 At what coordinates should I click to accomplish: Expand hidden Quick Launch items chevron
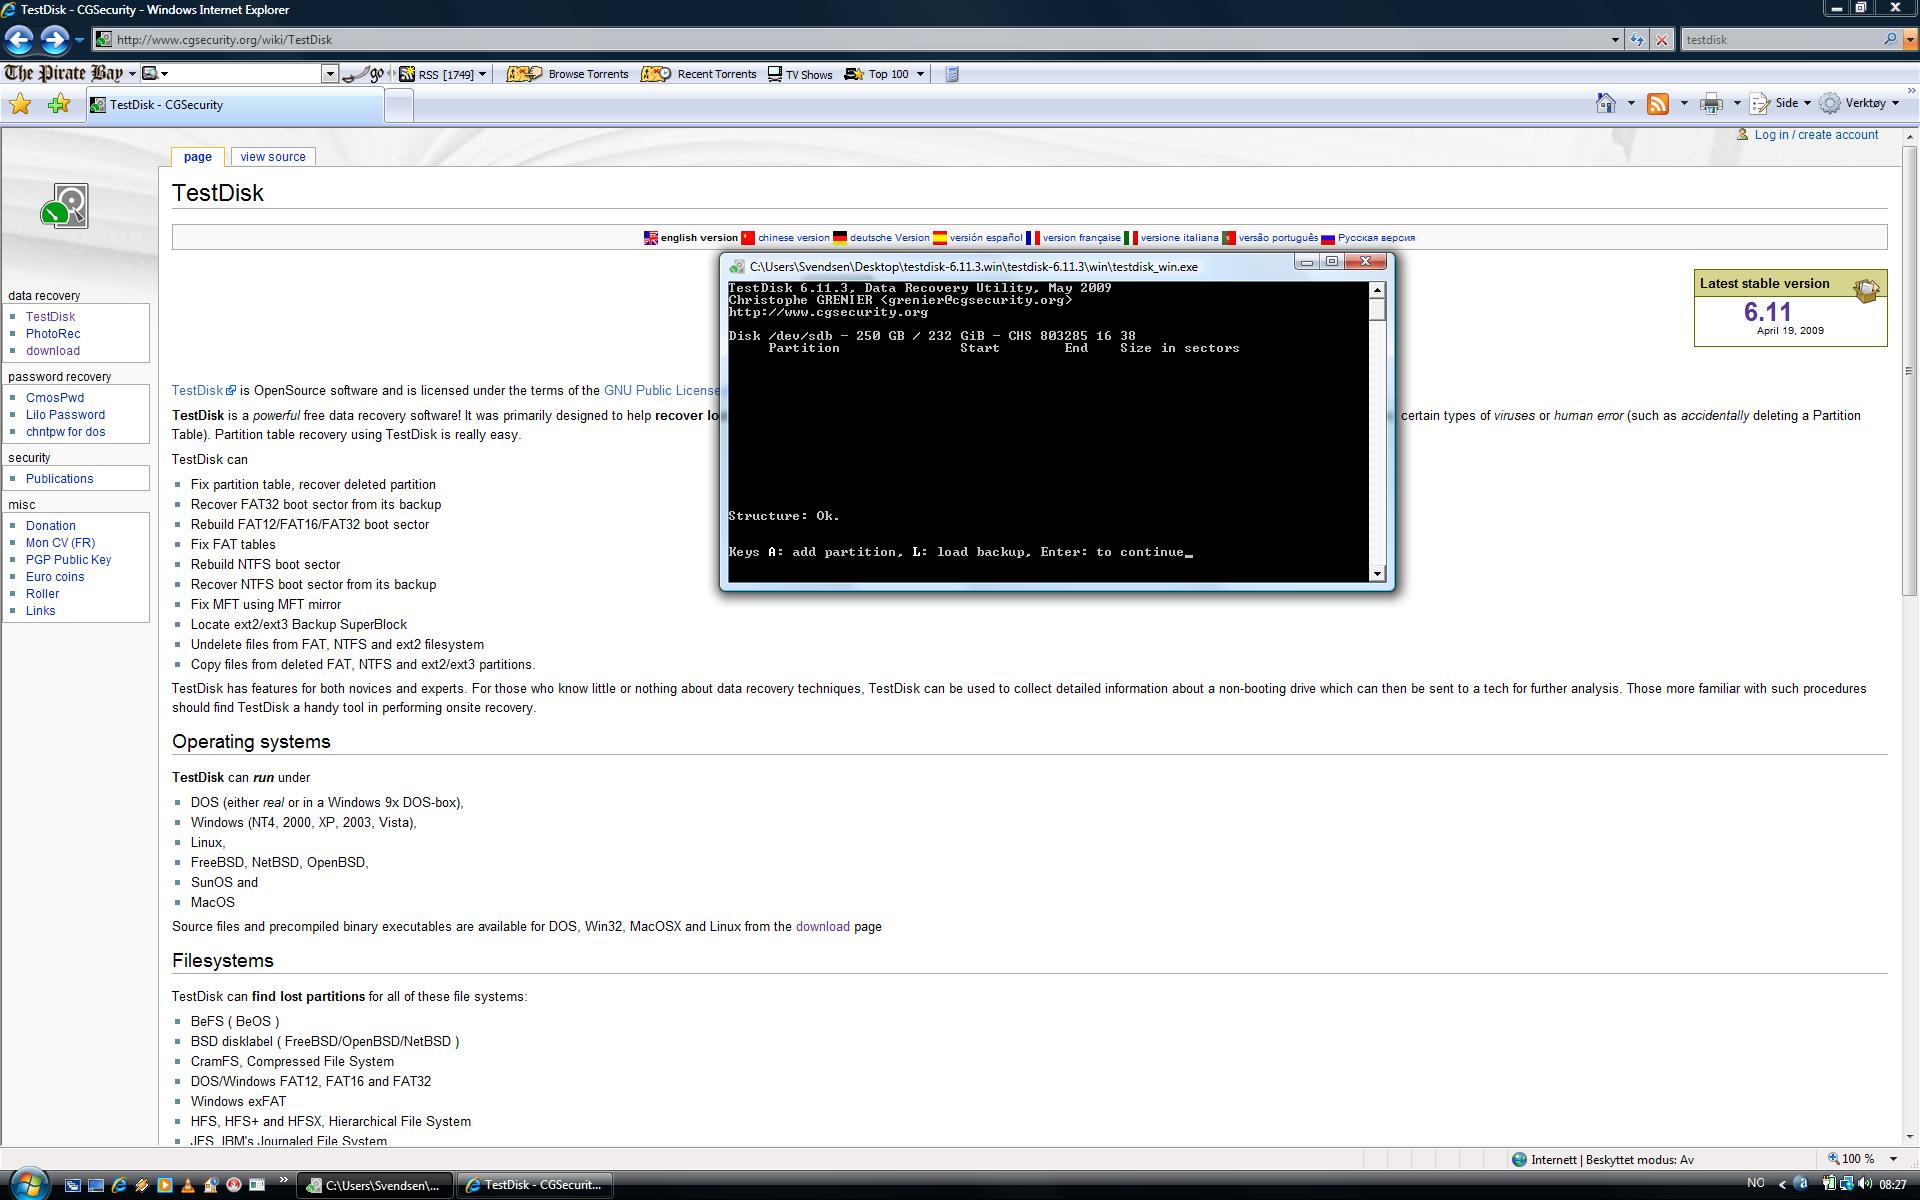(x=283, y=1181)
